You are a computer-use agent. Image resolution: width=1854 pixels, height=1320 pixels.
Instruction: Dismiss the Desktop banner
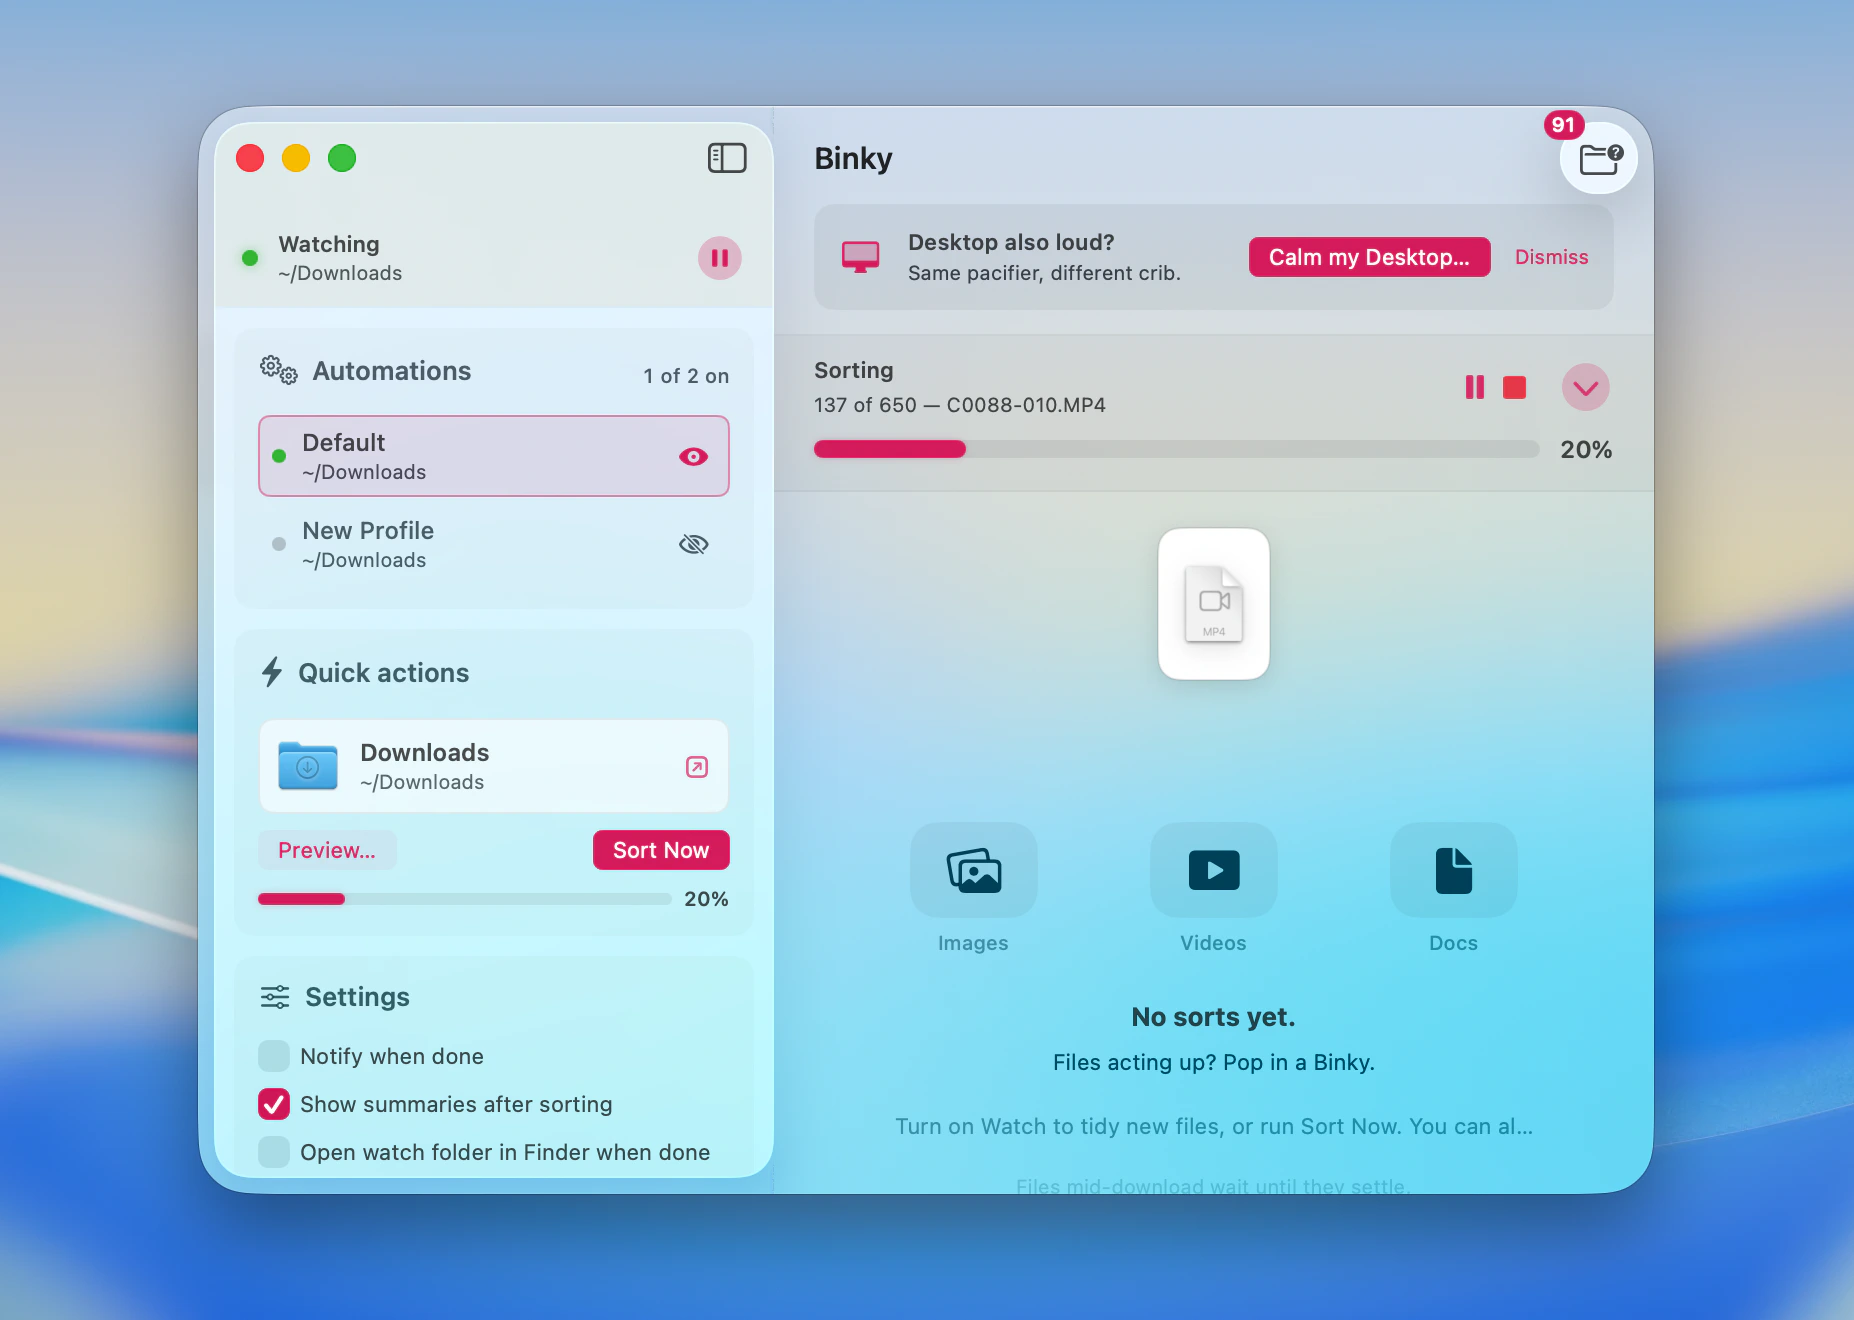1551,257
